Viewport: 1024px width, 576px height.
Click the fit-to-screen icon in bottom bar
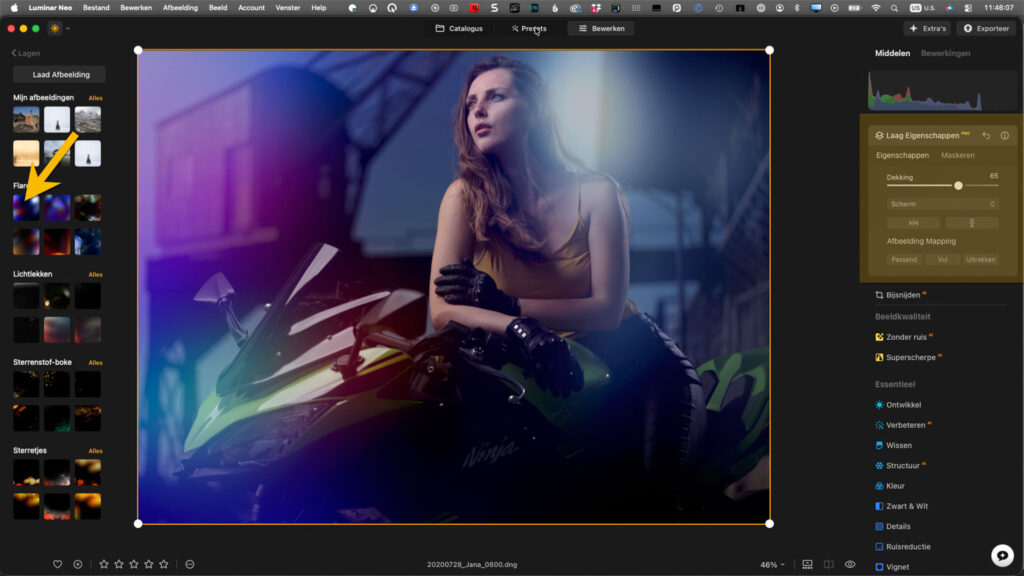click(x=807, y=564)
